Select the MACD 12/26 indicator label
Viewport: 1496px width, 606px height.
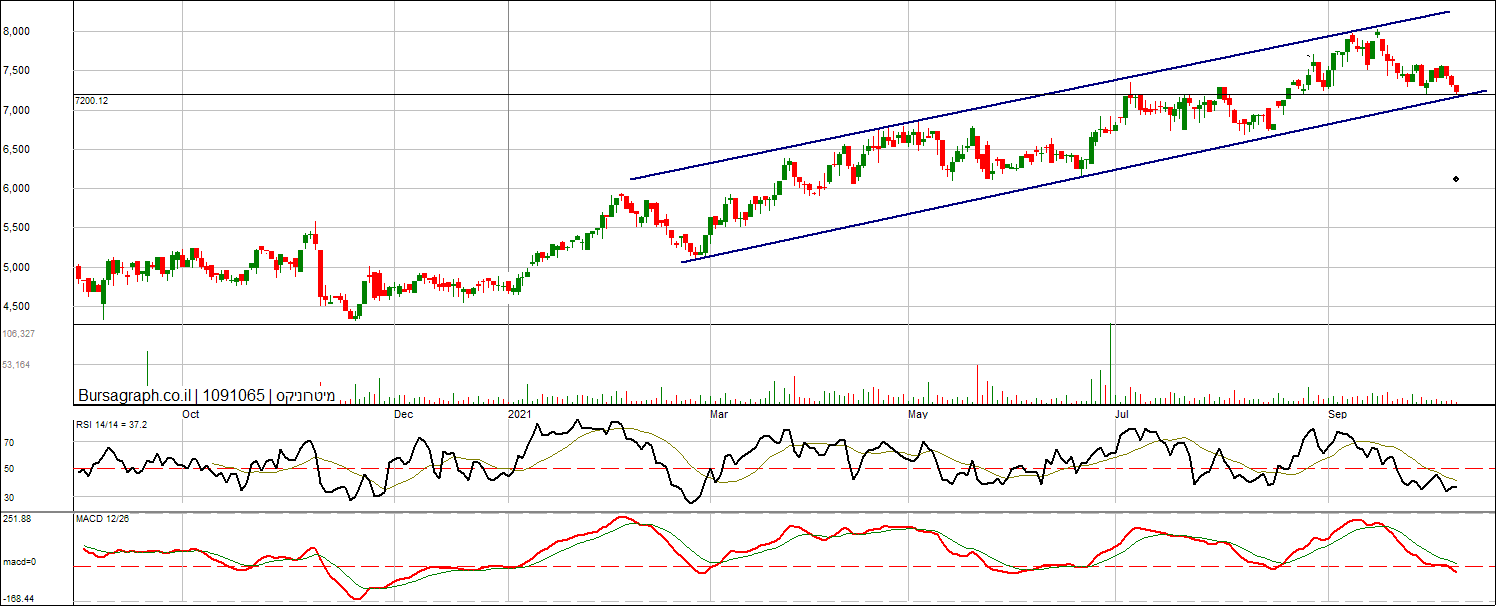pyautogui.click(x=103, y=519)
